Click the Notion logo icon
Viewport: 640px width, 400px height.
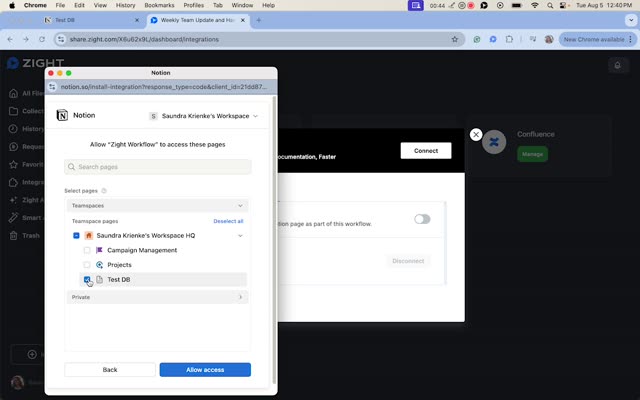[x=62, y=116]
